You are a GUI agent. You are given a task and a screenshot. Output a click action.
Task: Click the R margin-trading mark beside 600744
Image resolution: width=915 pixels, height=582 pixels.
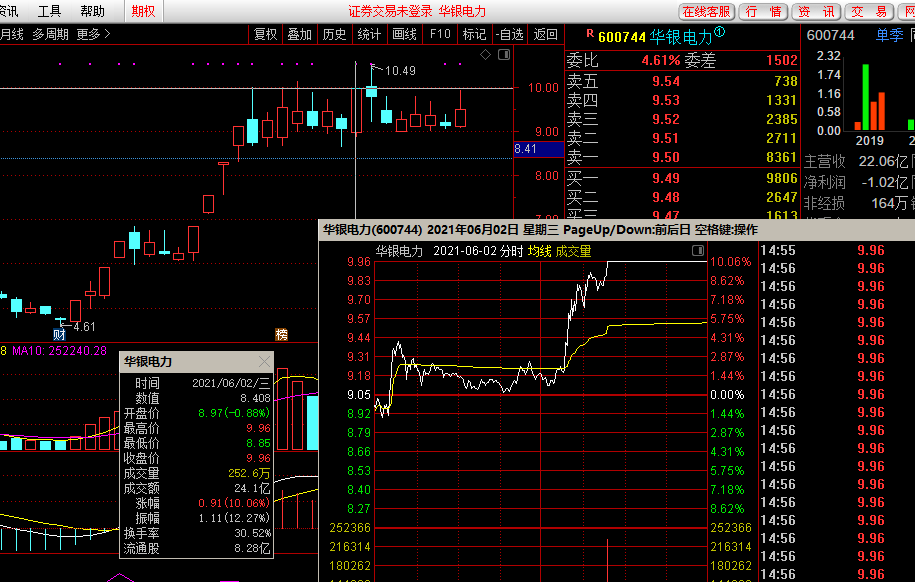pos(590,34)
